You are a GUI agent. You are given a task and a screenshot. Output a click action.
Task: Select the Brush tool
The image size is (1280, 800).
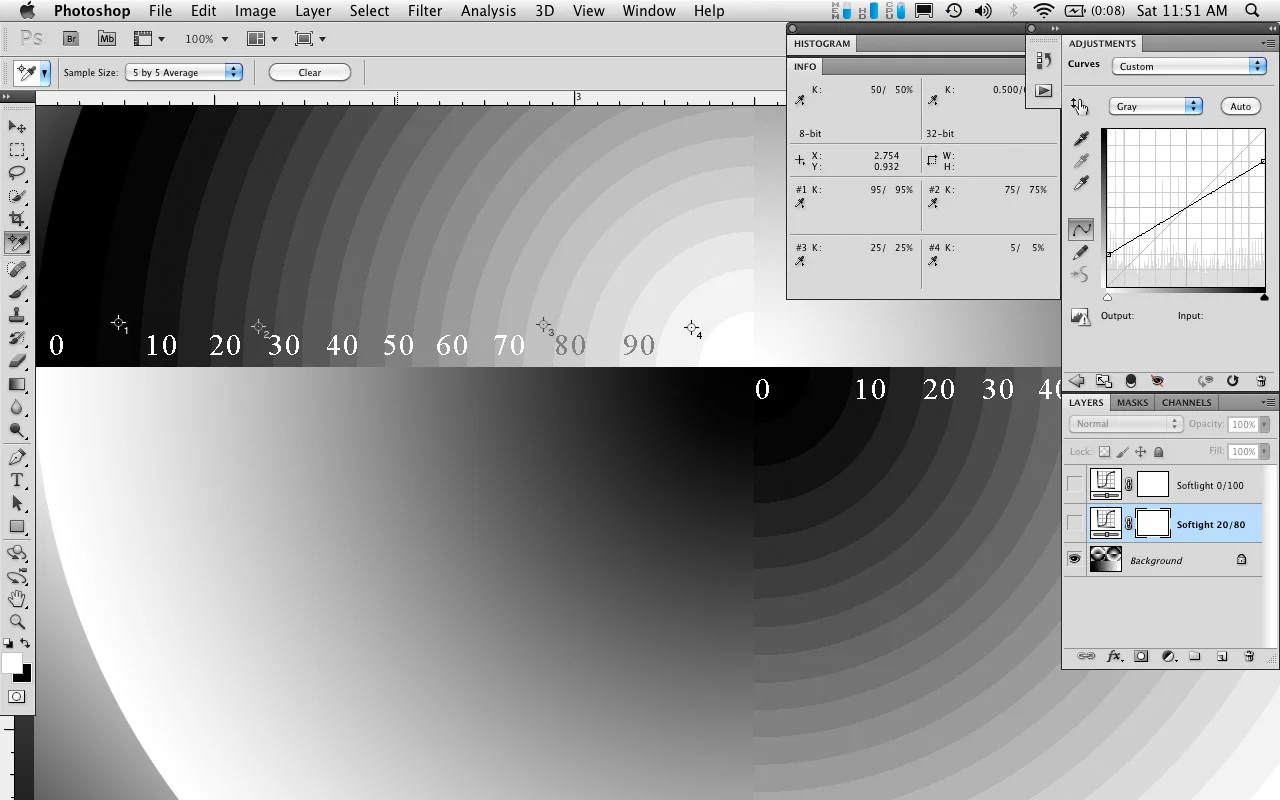tap(17, 292)
